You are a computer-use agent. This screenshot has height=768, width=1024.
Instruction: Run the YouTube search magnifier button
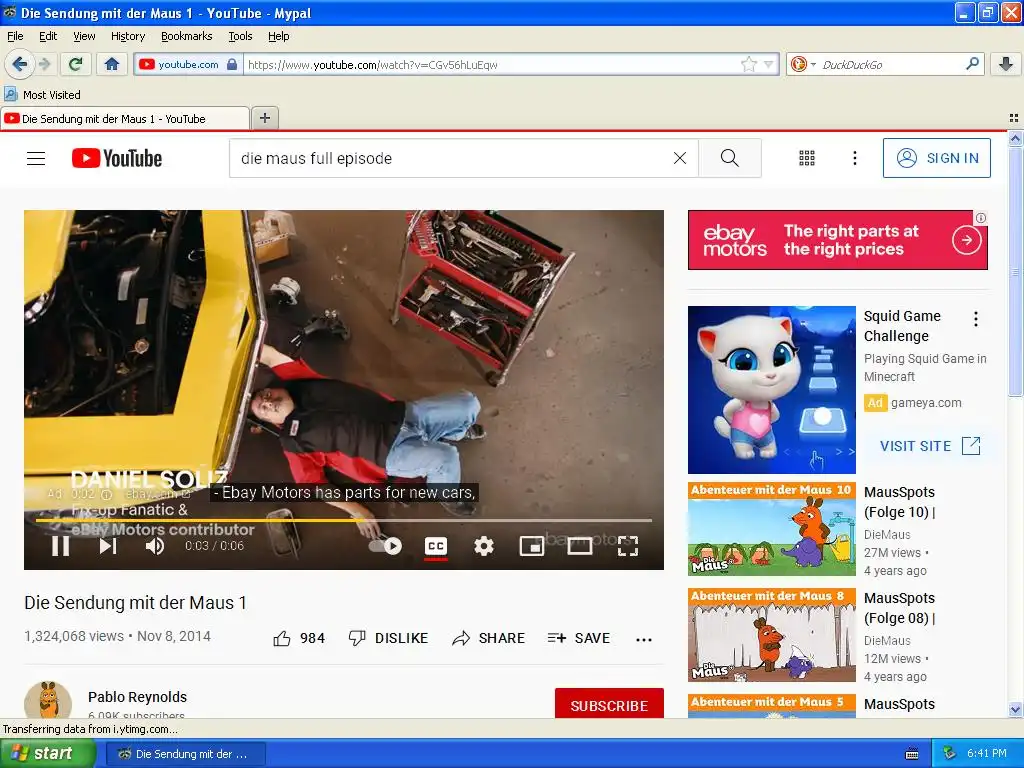pos(729,158)
